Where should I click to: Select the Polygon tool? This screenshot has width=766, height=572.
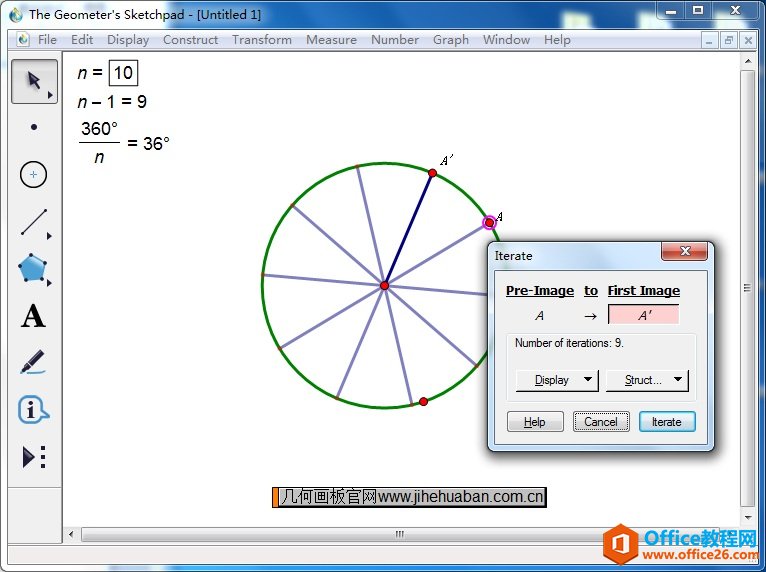pyautogui.click(x=33, y=269)
